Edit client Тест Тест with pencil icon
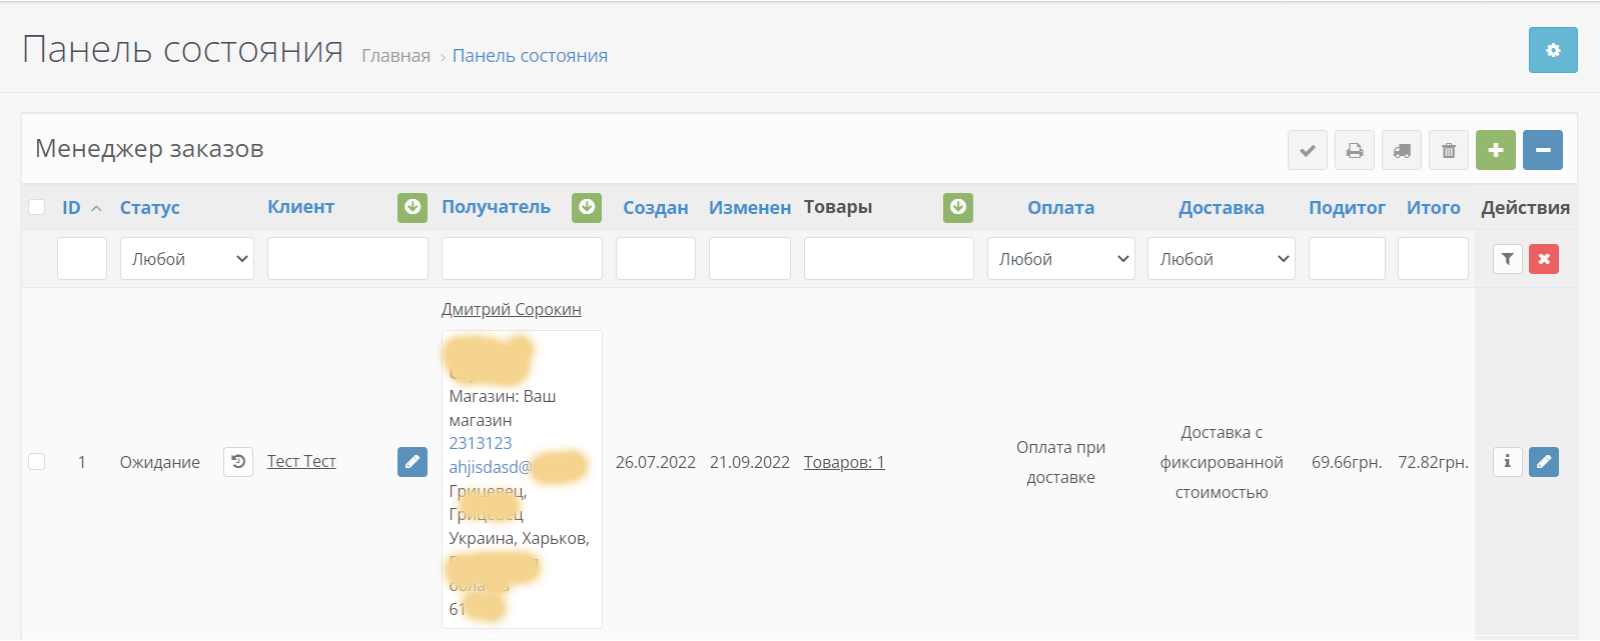The image size is (1600, 641). [412, 462]
